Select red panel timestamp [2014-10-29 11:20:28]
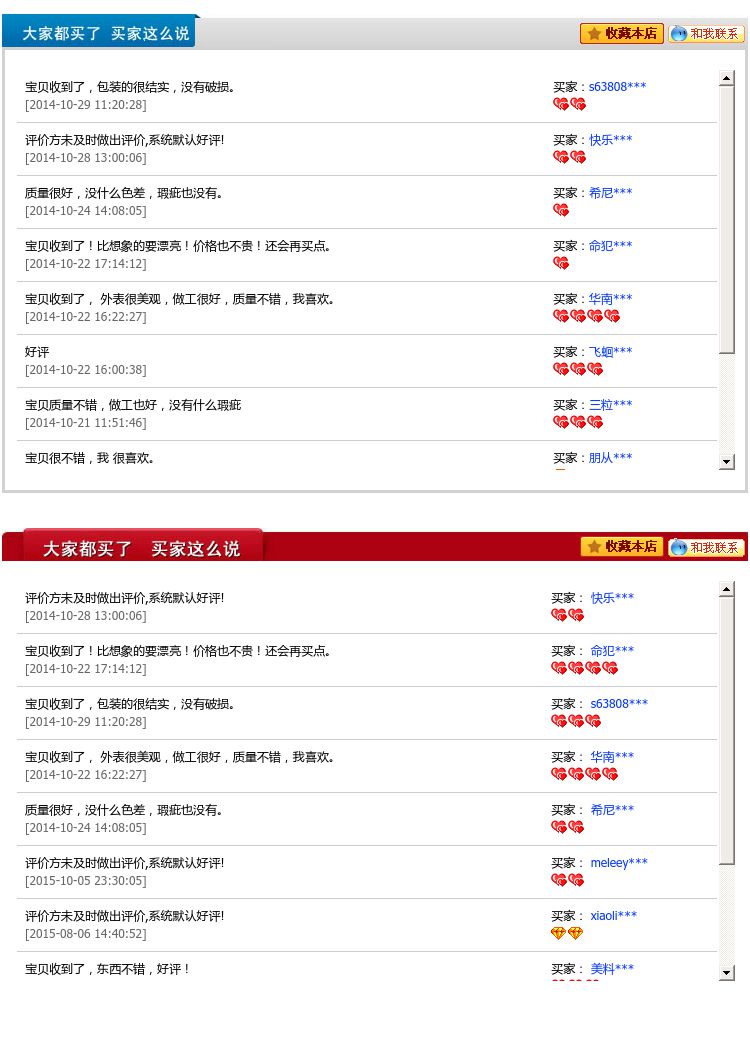Screen dimensions: 750x1042 (86, 722)
